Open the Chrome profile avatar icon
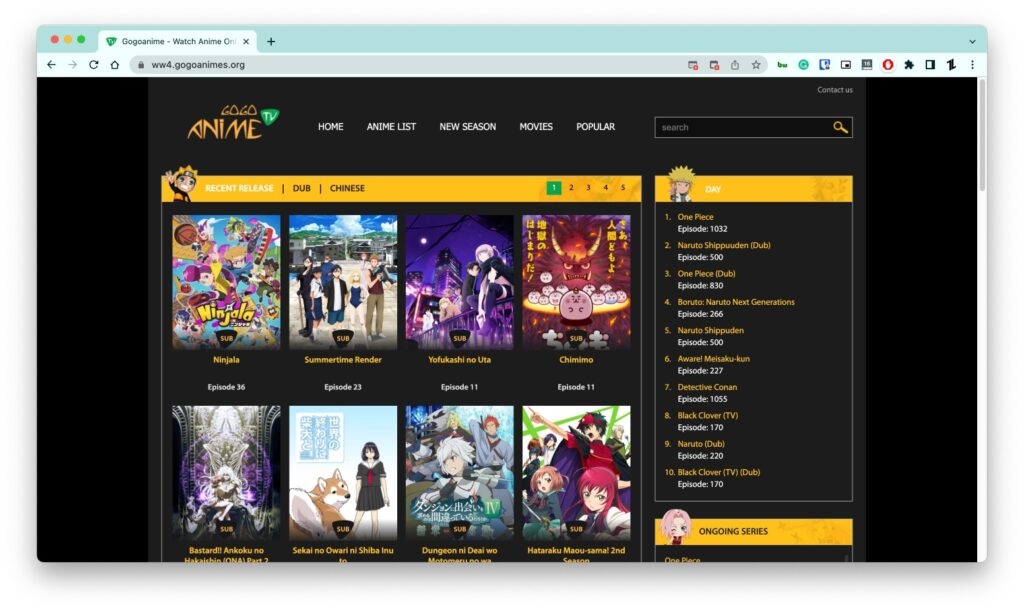 [951, 65]
